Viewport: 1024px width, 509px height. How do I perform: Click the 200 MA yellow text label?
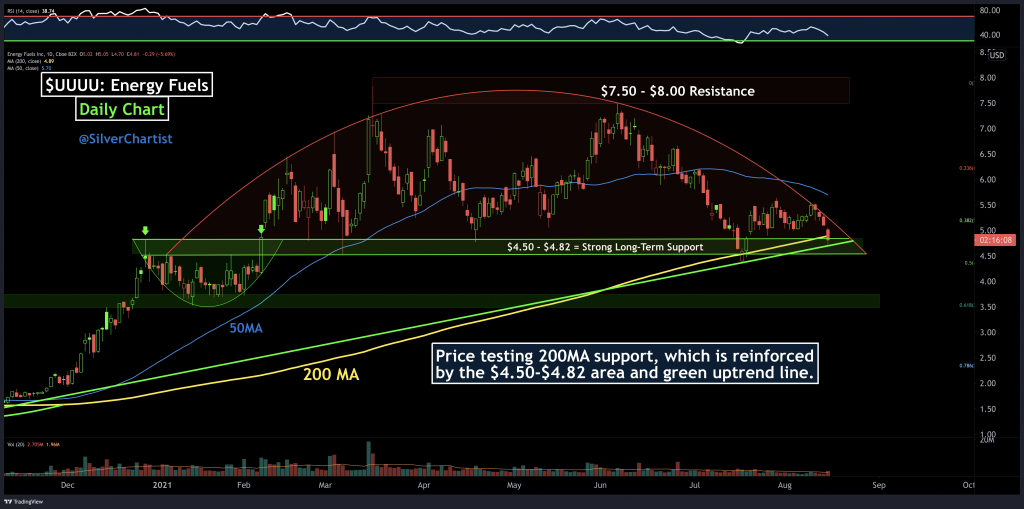pos(331,375)
